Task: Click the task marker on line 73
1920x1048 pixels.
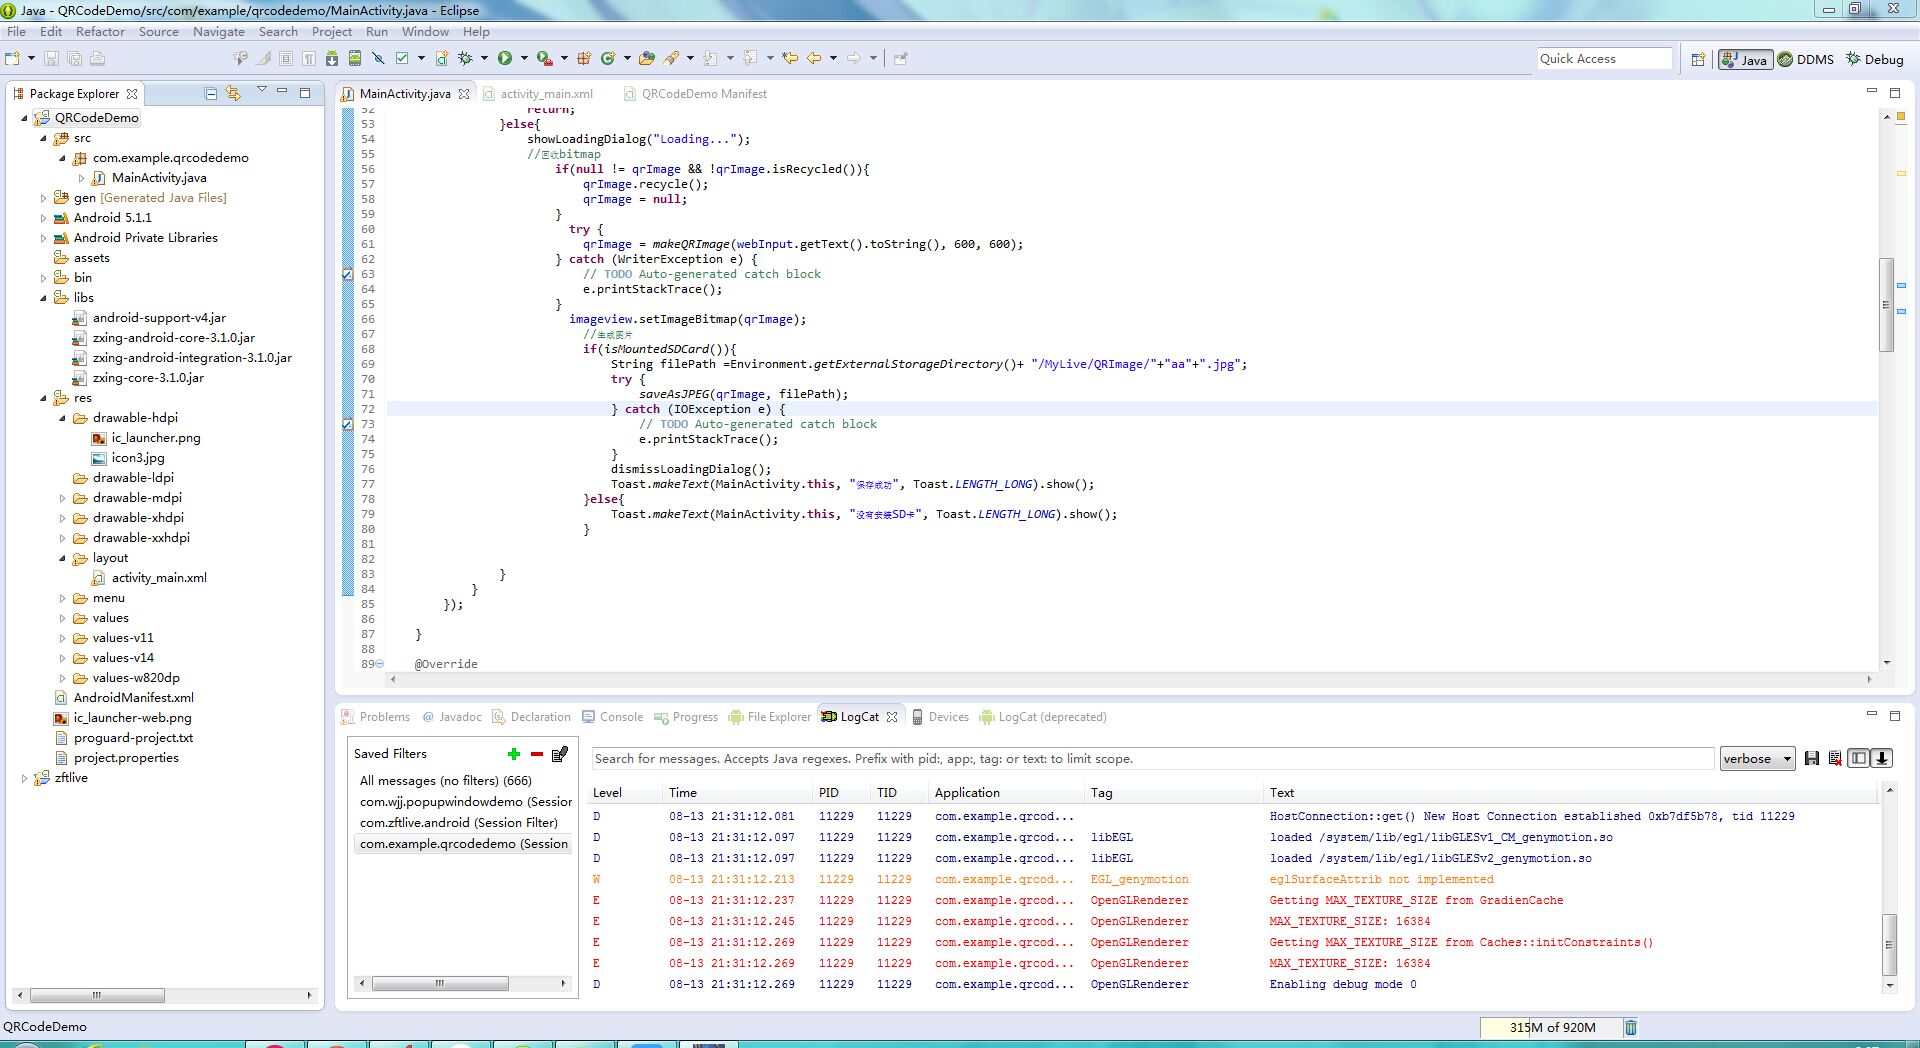Action: 348,424
